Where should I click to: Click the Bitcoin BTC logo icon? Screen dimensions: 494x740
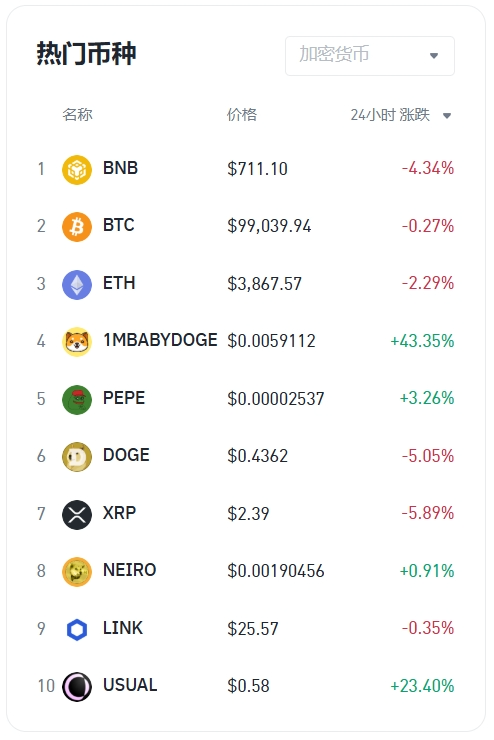pyautogui.click(x=77, y=227)
